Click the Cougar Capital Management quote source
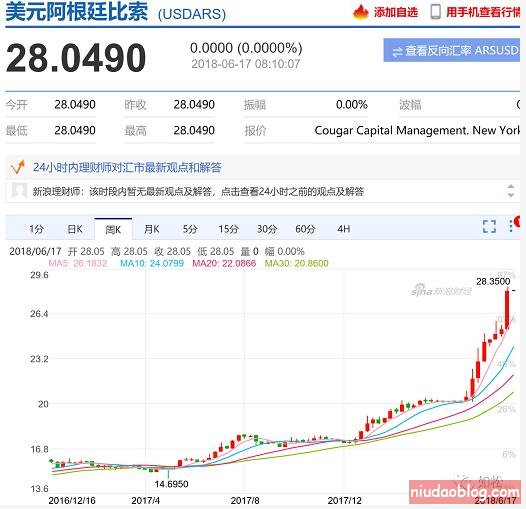Screen dimensions: 526x509 (x=417, y=130)
